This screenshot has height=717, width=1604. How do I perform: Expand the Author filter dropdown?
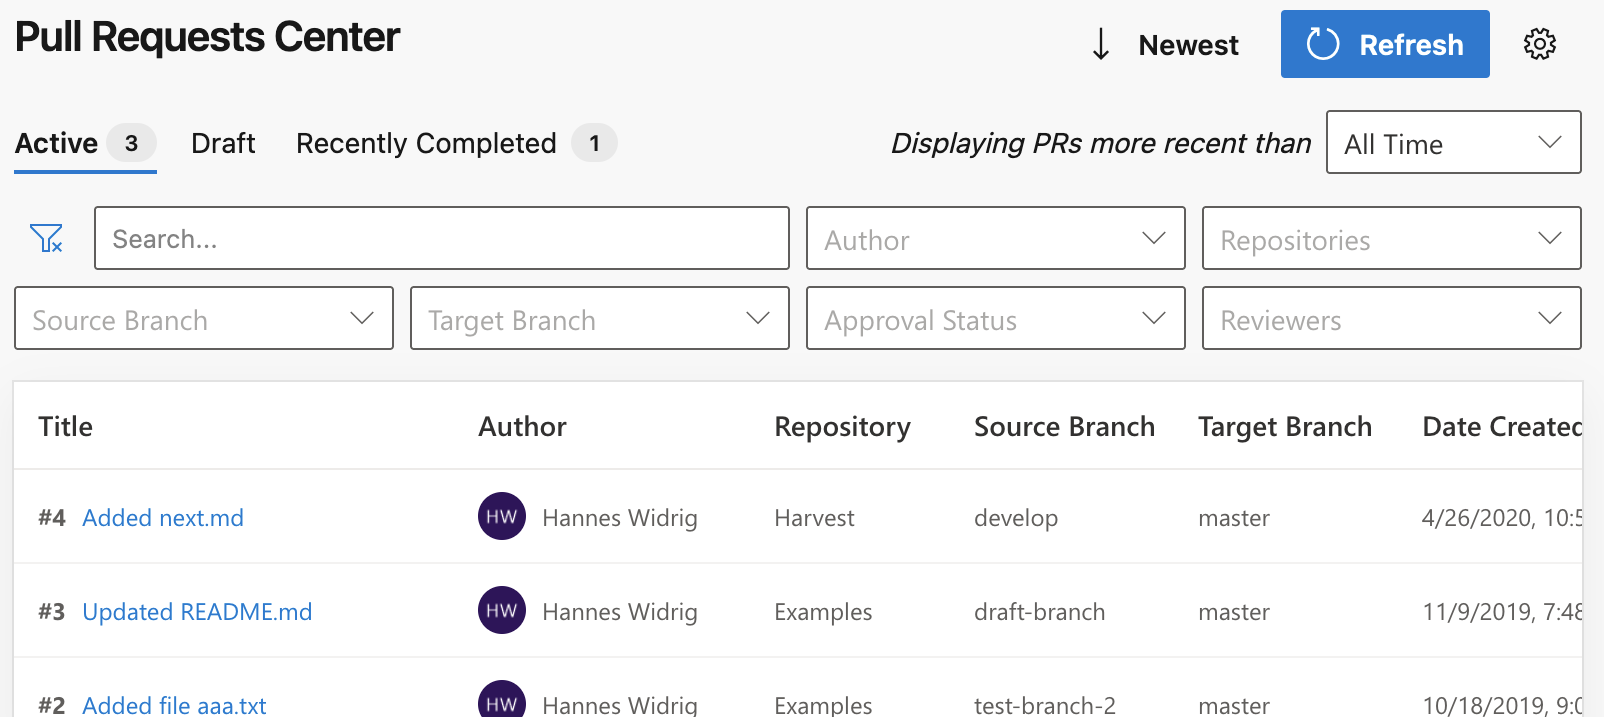(x=995, y=238)
